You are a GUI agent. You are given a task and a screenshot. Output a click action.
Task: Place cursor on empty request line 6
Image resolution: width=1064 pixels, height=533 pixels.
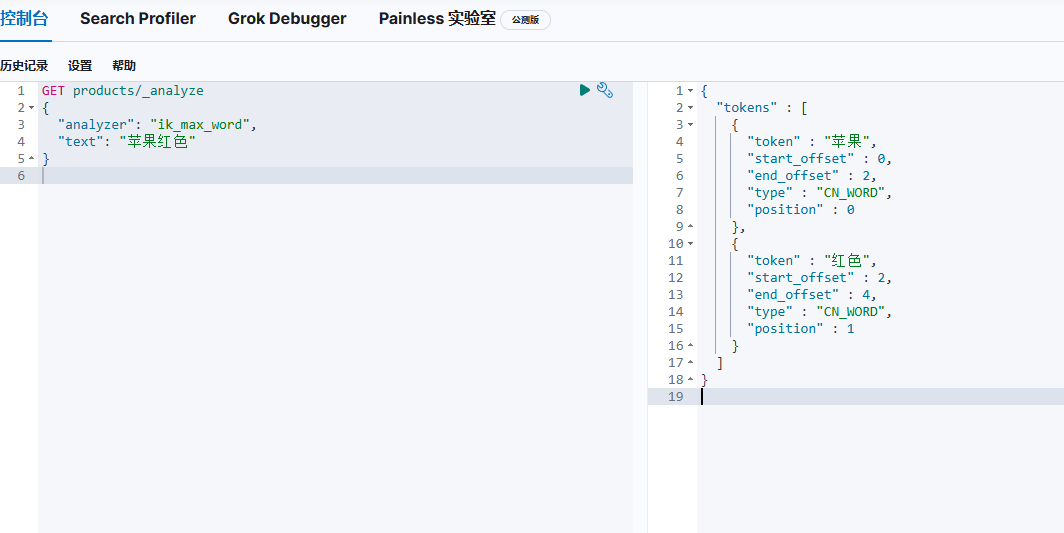click(x=300, y=176)
